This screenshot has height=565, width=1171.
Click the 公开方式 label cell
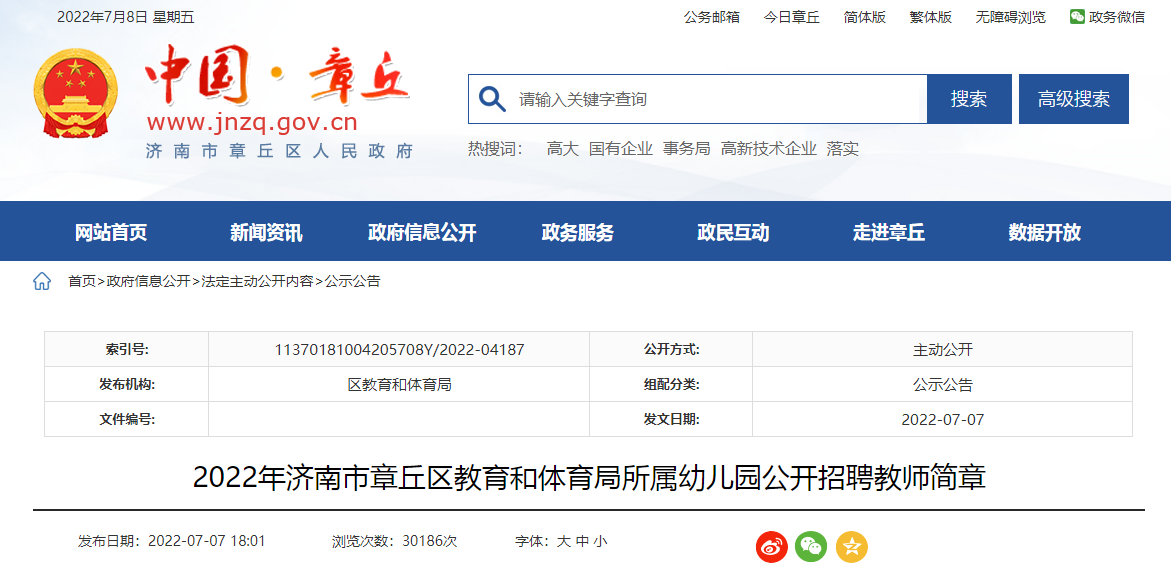pos(671,349)
